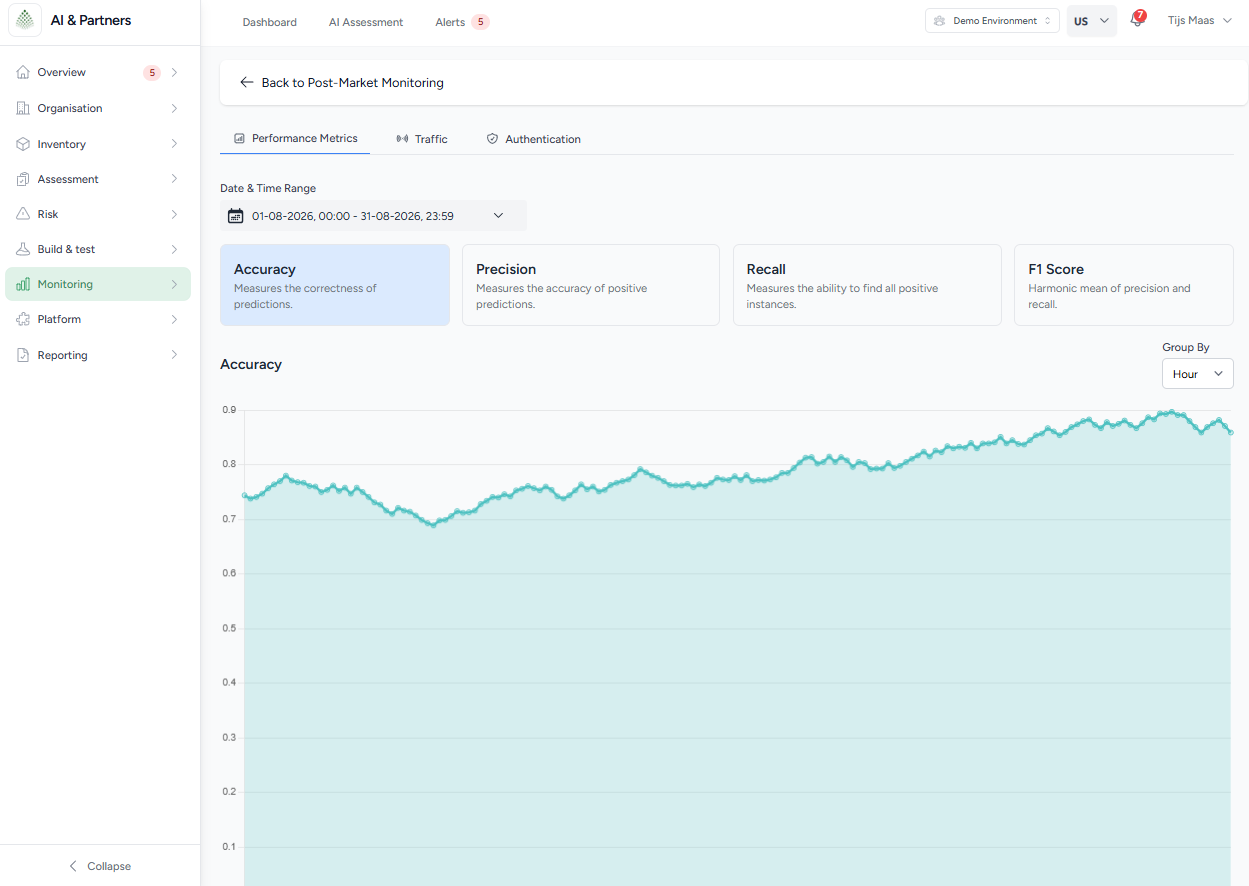Open the Tijs Maas user menu

point(1200,20)
